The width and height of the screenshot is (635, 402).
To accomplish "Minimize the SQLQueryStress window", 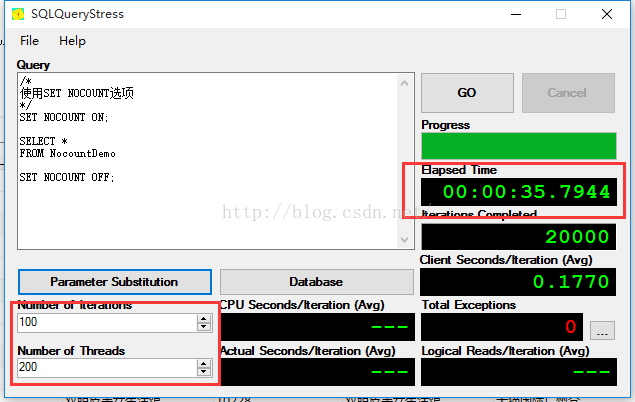I will 516,14.
